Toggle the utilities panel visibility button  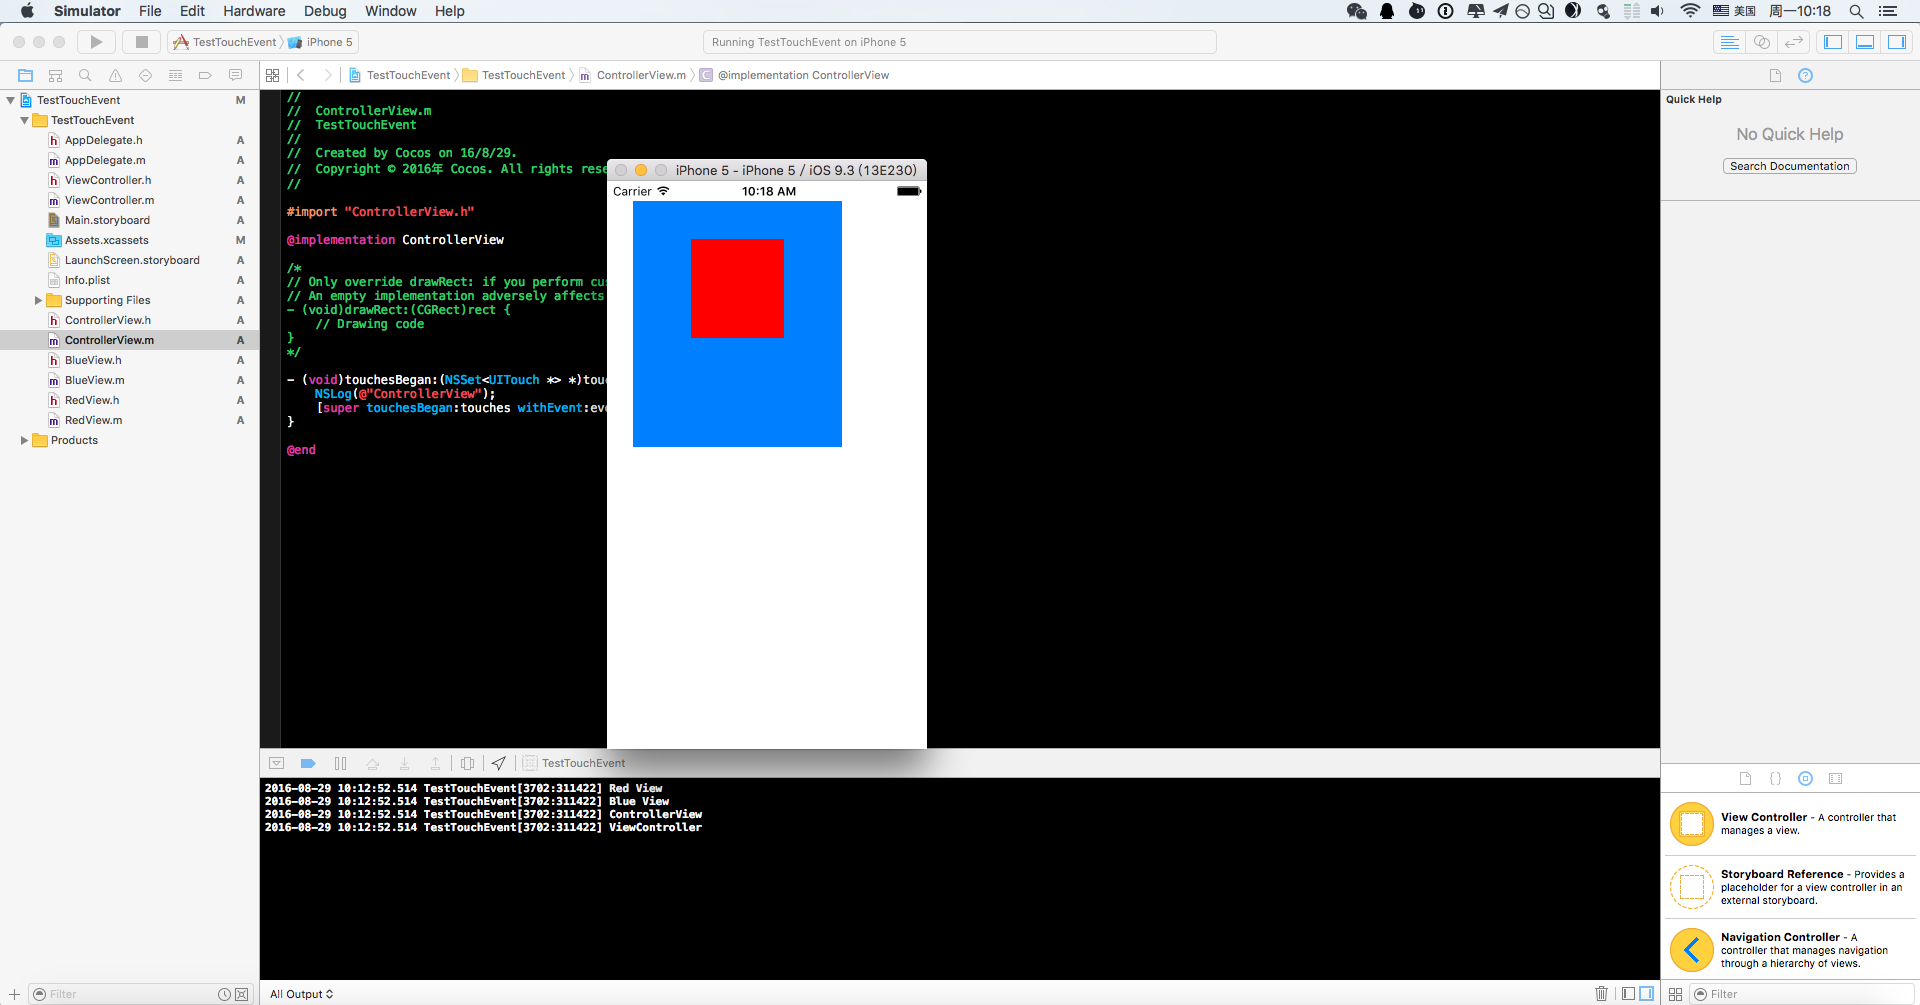point(1896,42)
